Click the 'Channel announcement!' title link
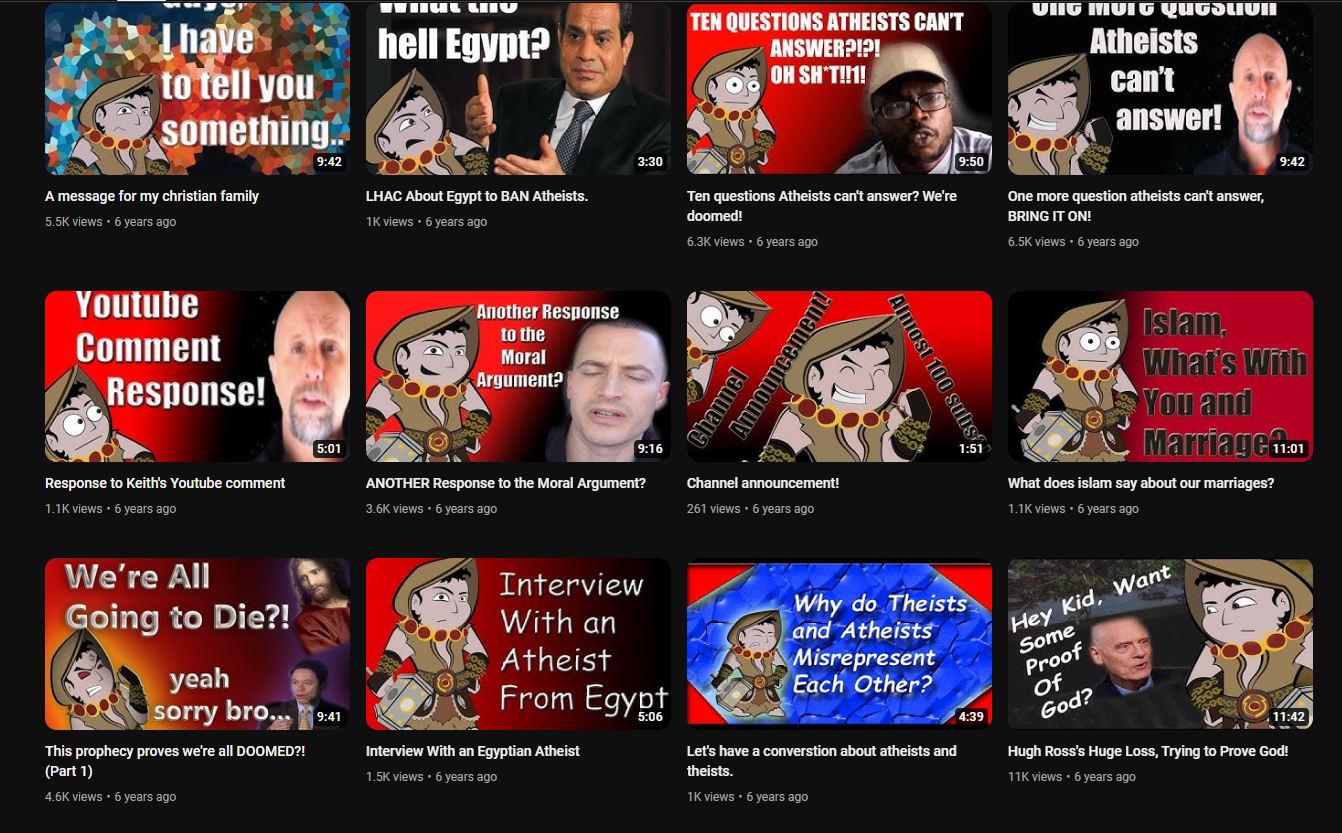 pyautogui.click(x=763, y=483)
